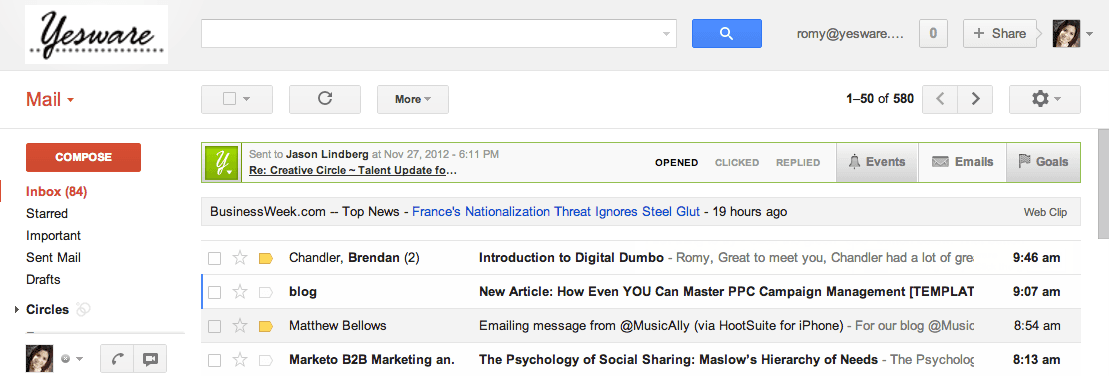Switch to the Events tab in Yesware bar
This screenshot has width=1109, height=376.
[877, 162]
